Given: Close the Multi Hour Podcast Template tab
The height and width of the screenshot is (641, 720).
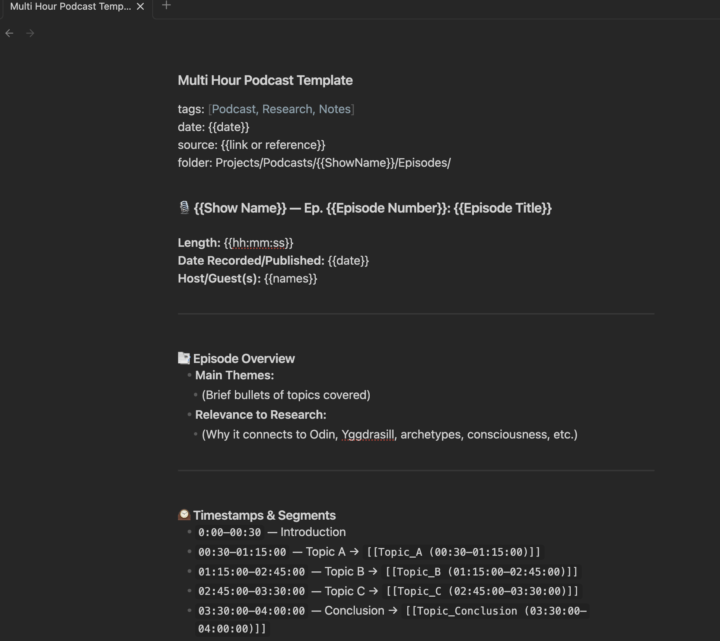Looking at the screenshot, I should pyautogui.click(x=140, y=6).
